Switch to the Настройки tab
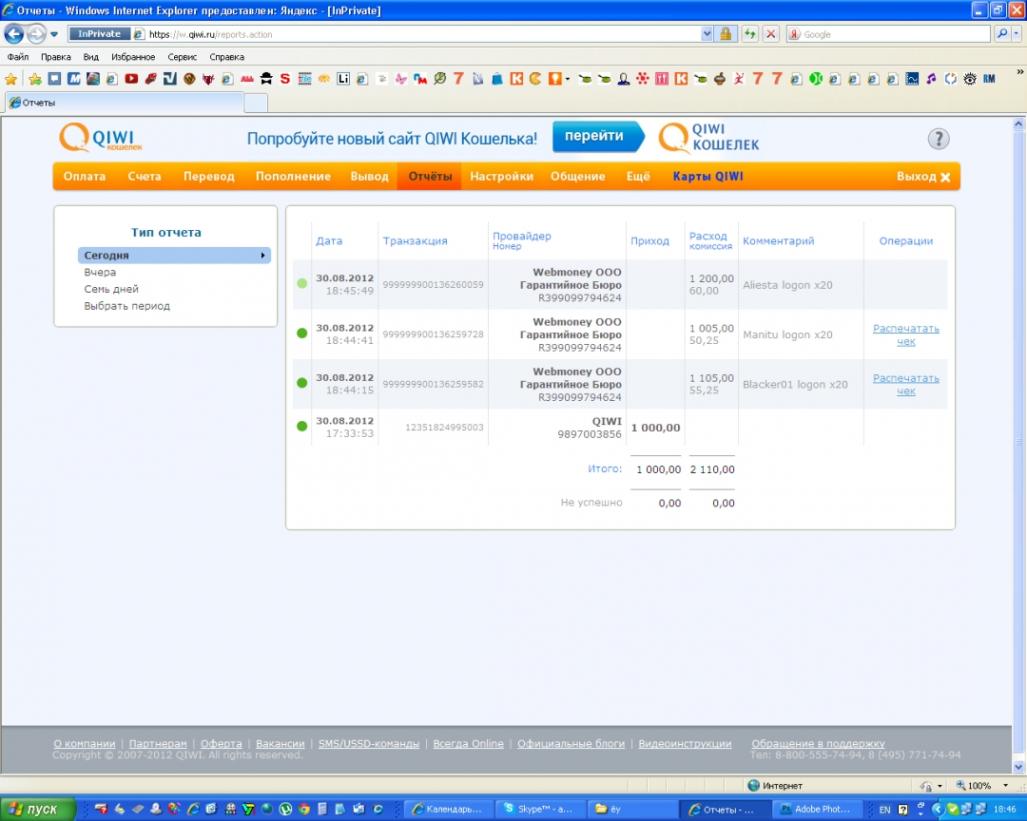Screen dimensions: 1027x821 [x=501, y=177]
